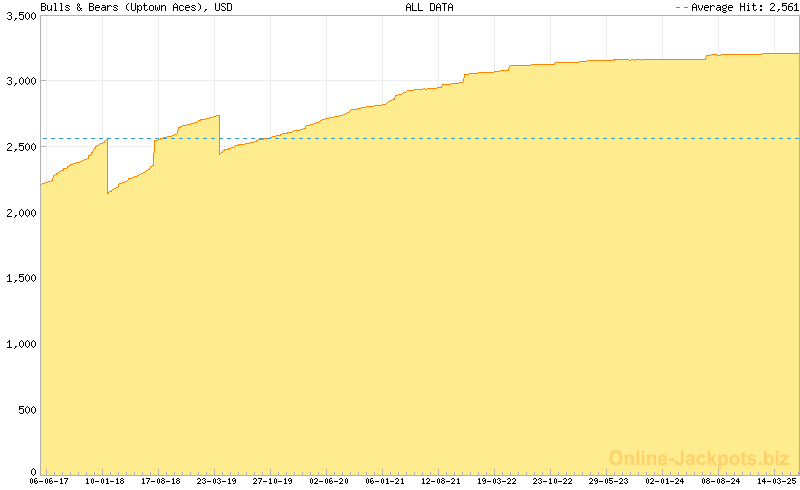Click the 1,000 y-axis value
The image size is (800, 490).
click(x=18, y=343)
